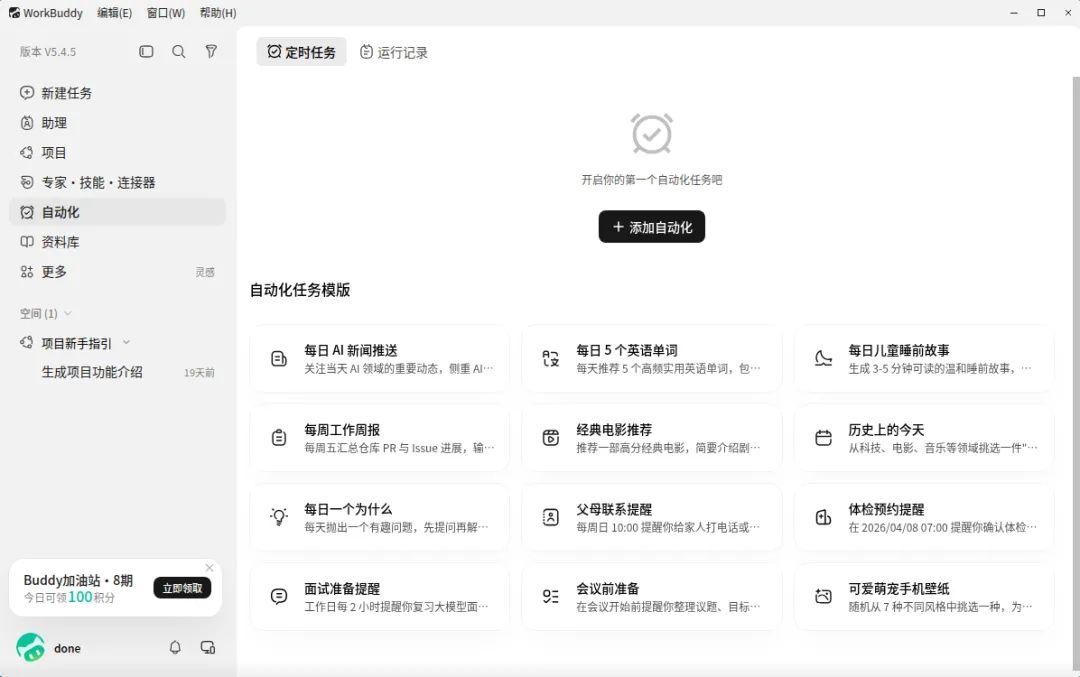Click the 新建任务 plus icon
This screenshot has width=1080, height=677.
pyautogui.click(x=27, y=92)
